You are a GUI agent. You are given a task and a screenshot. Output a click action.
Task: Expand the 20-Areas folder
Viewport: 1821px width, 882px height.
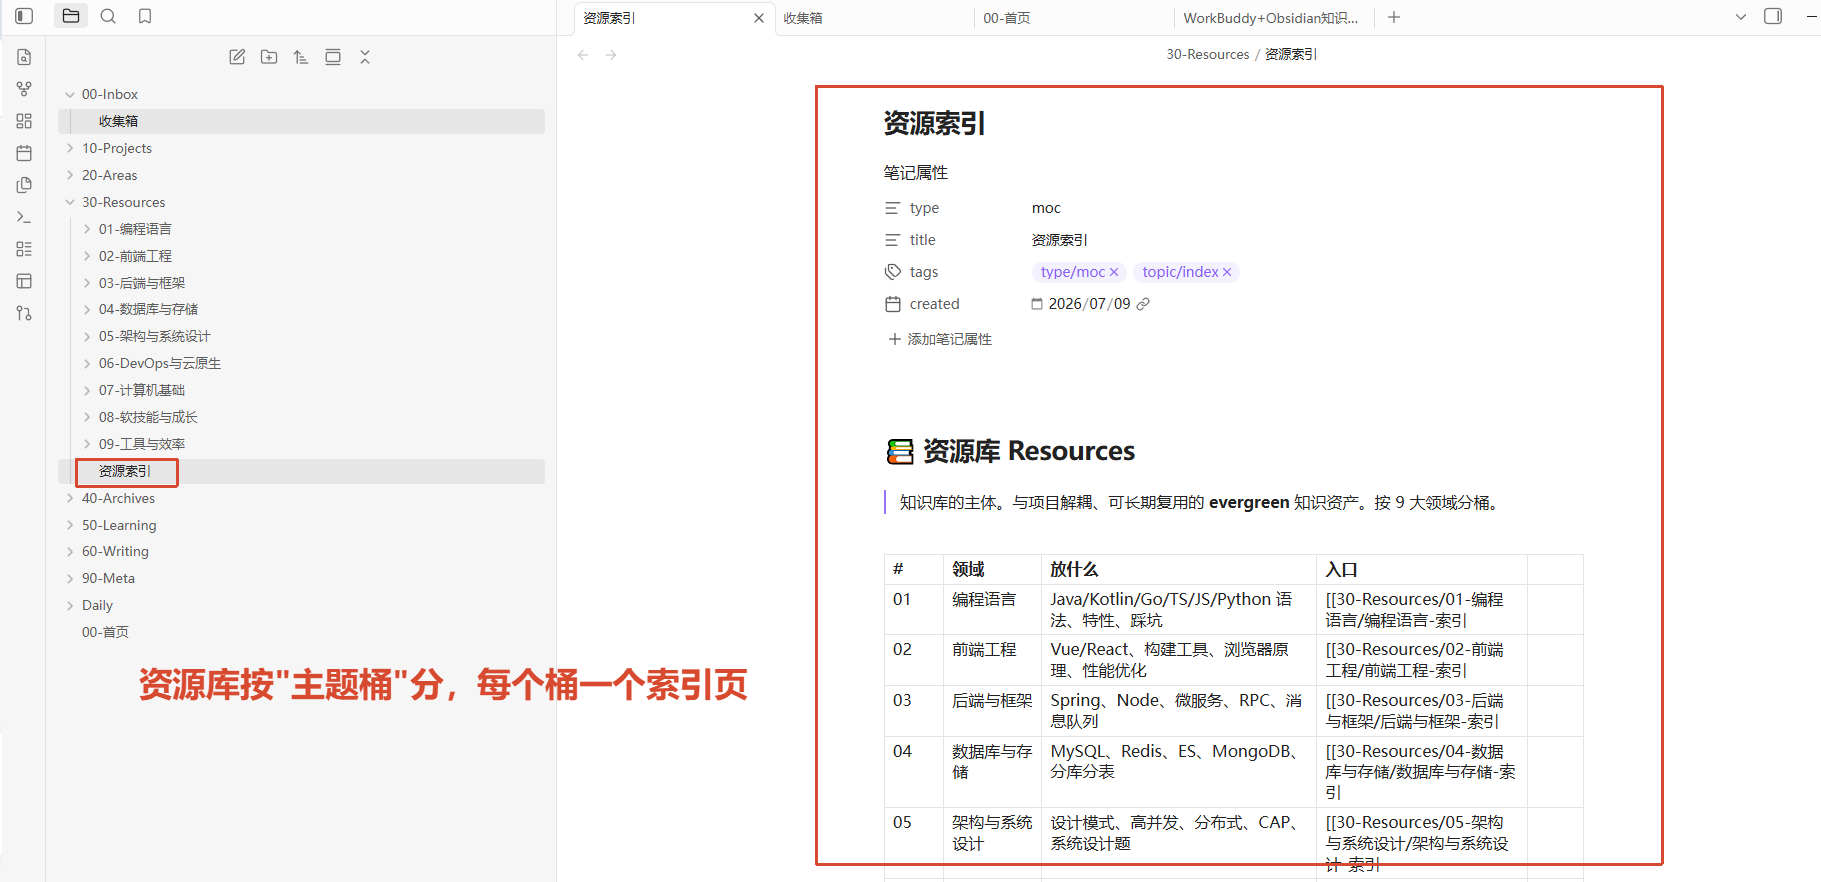coord(70,175)
